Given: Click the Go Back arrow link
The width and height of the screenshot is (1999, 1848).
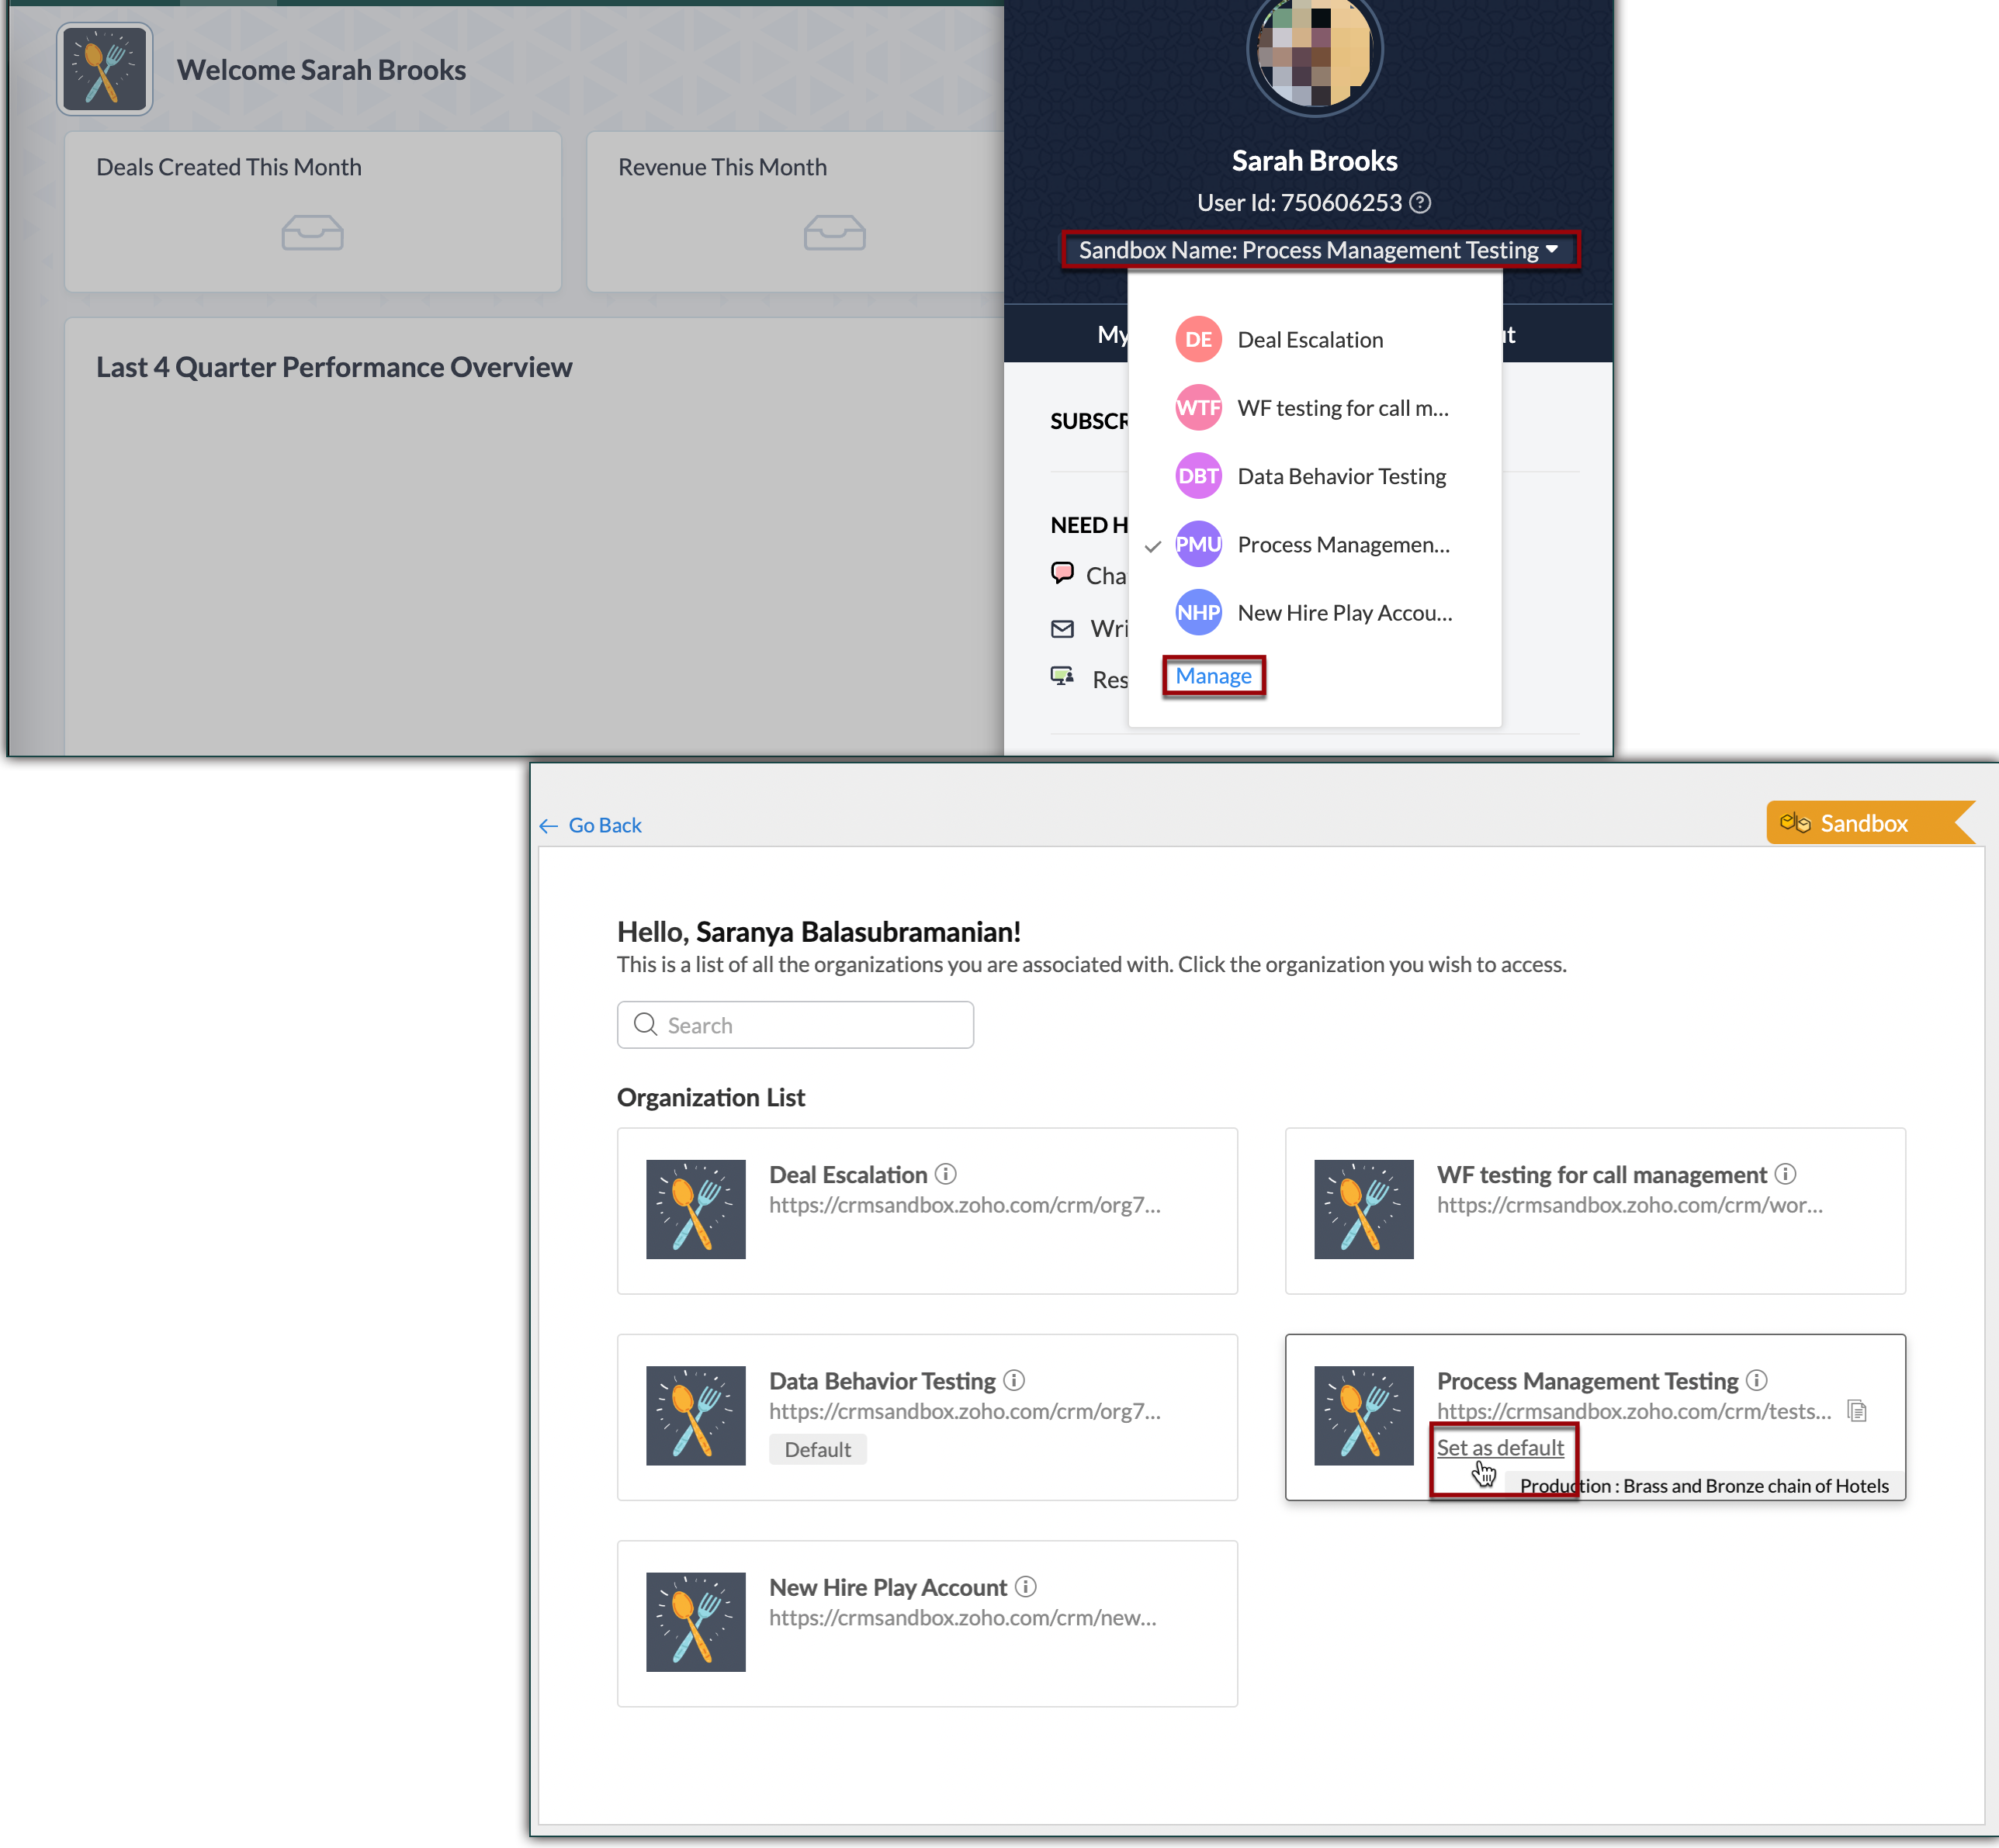Looking at the screenshot, I should pos(591,825).
